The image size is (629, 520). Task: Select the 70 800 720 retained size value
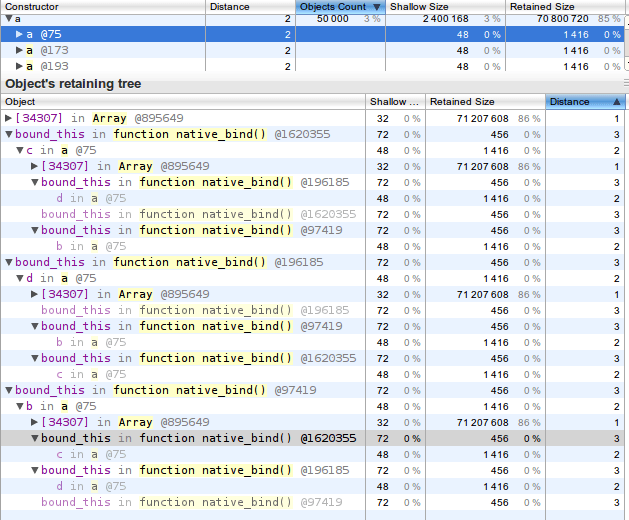562,19
